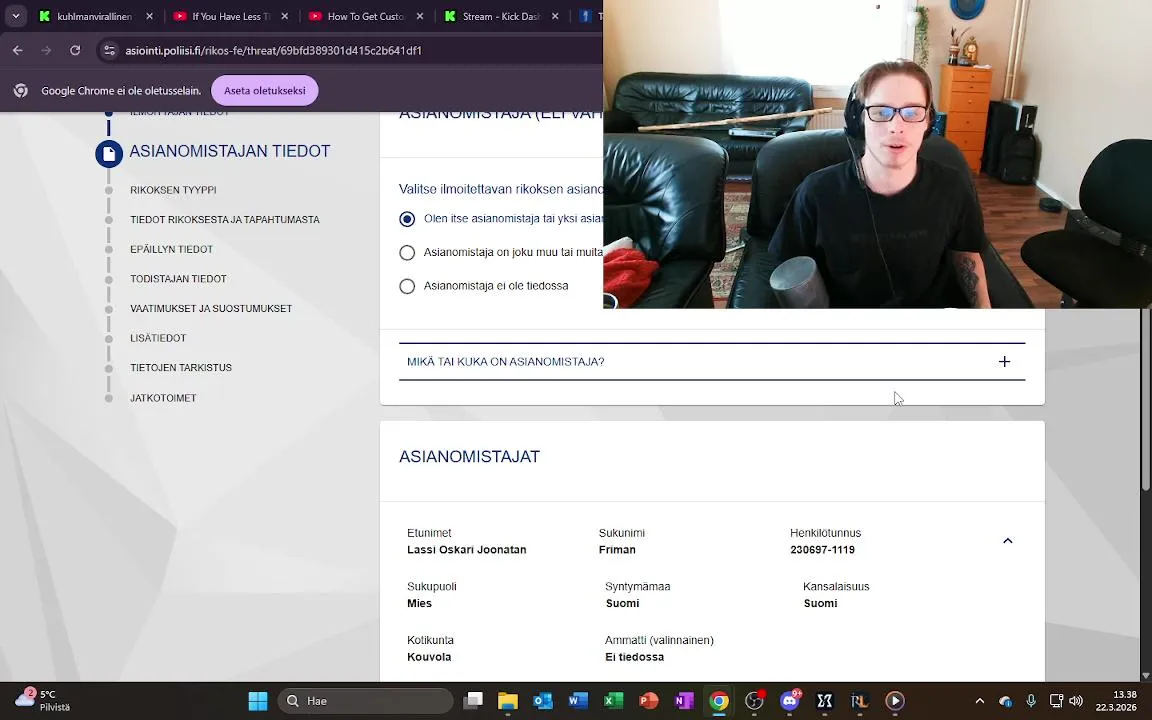Close the 'How To Get Custo' tab
1152x720 pixels.
click(x=420, y=16)
